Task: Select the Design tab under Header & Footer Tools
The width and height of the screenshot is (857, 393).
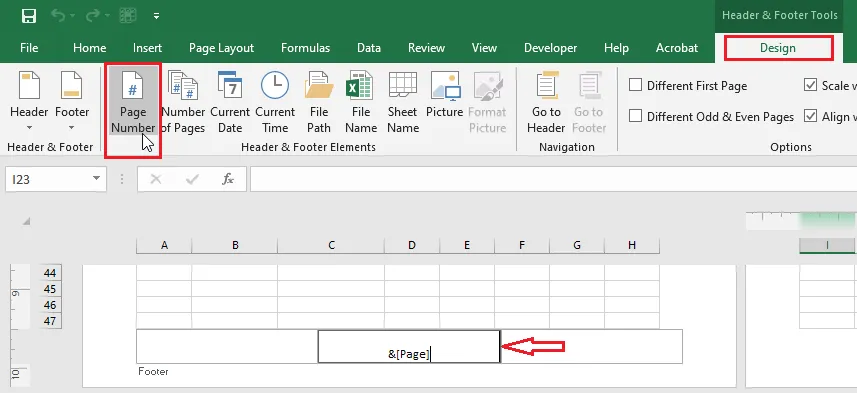Action: [778, 48]
